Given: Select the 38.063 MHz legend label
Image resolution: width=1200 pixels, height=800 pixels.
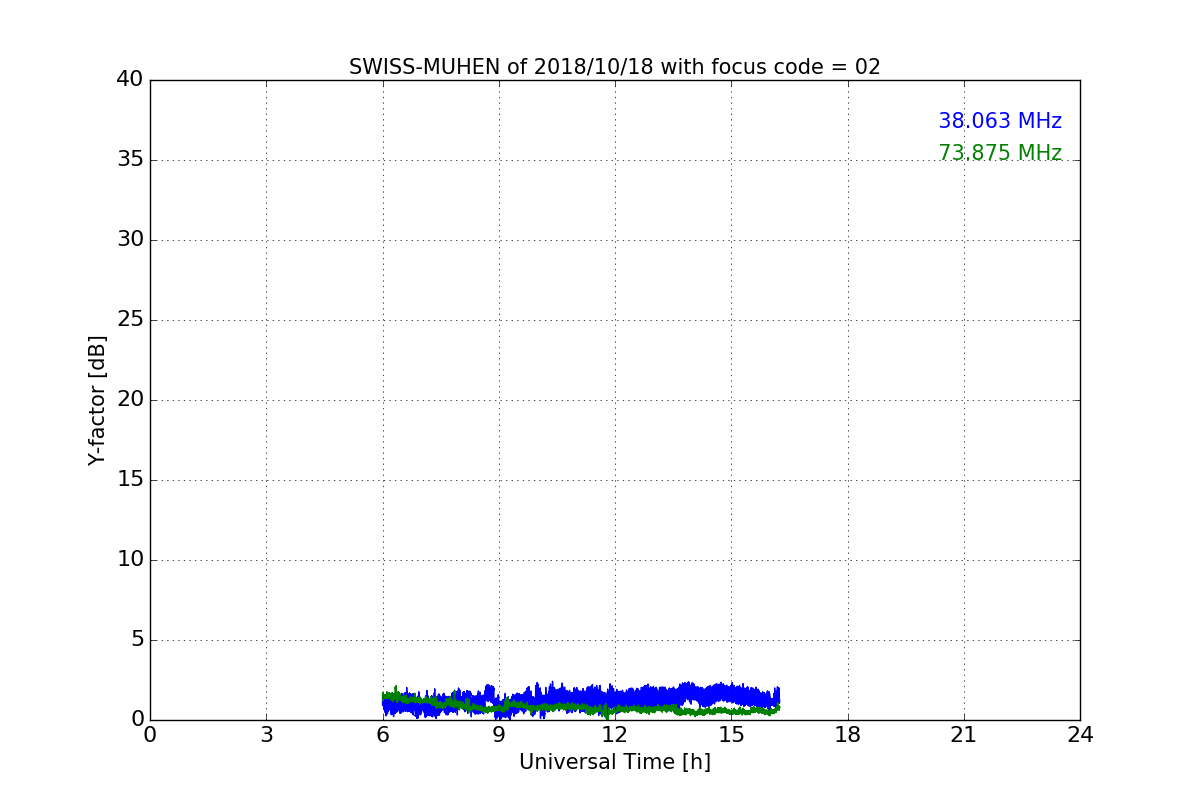Looking at the screenshot, I should [x=1000, y=121].
